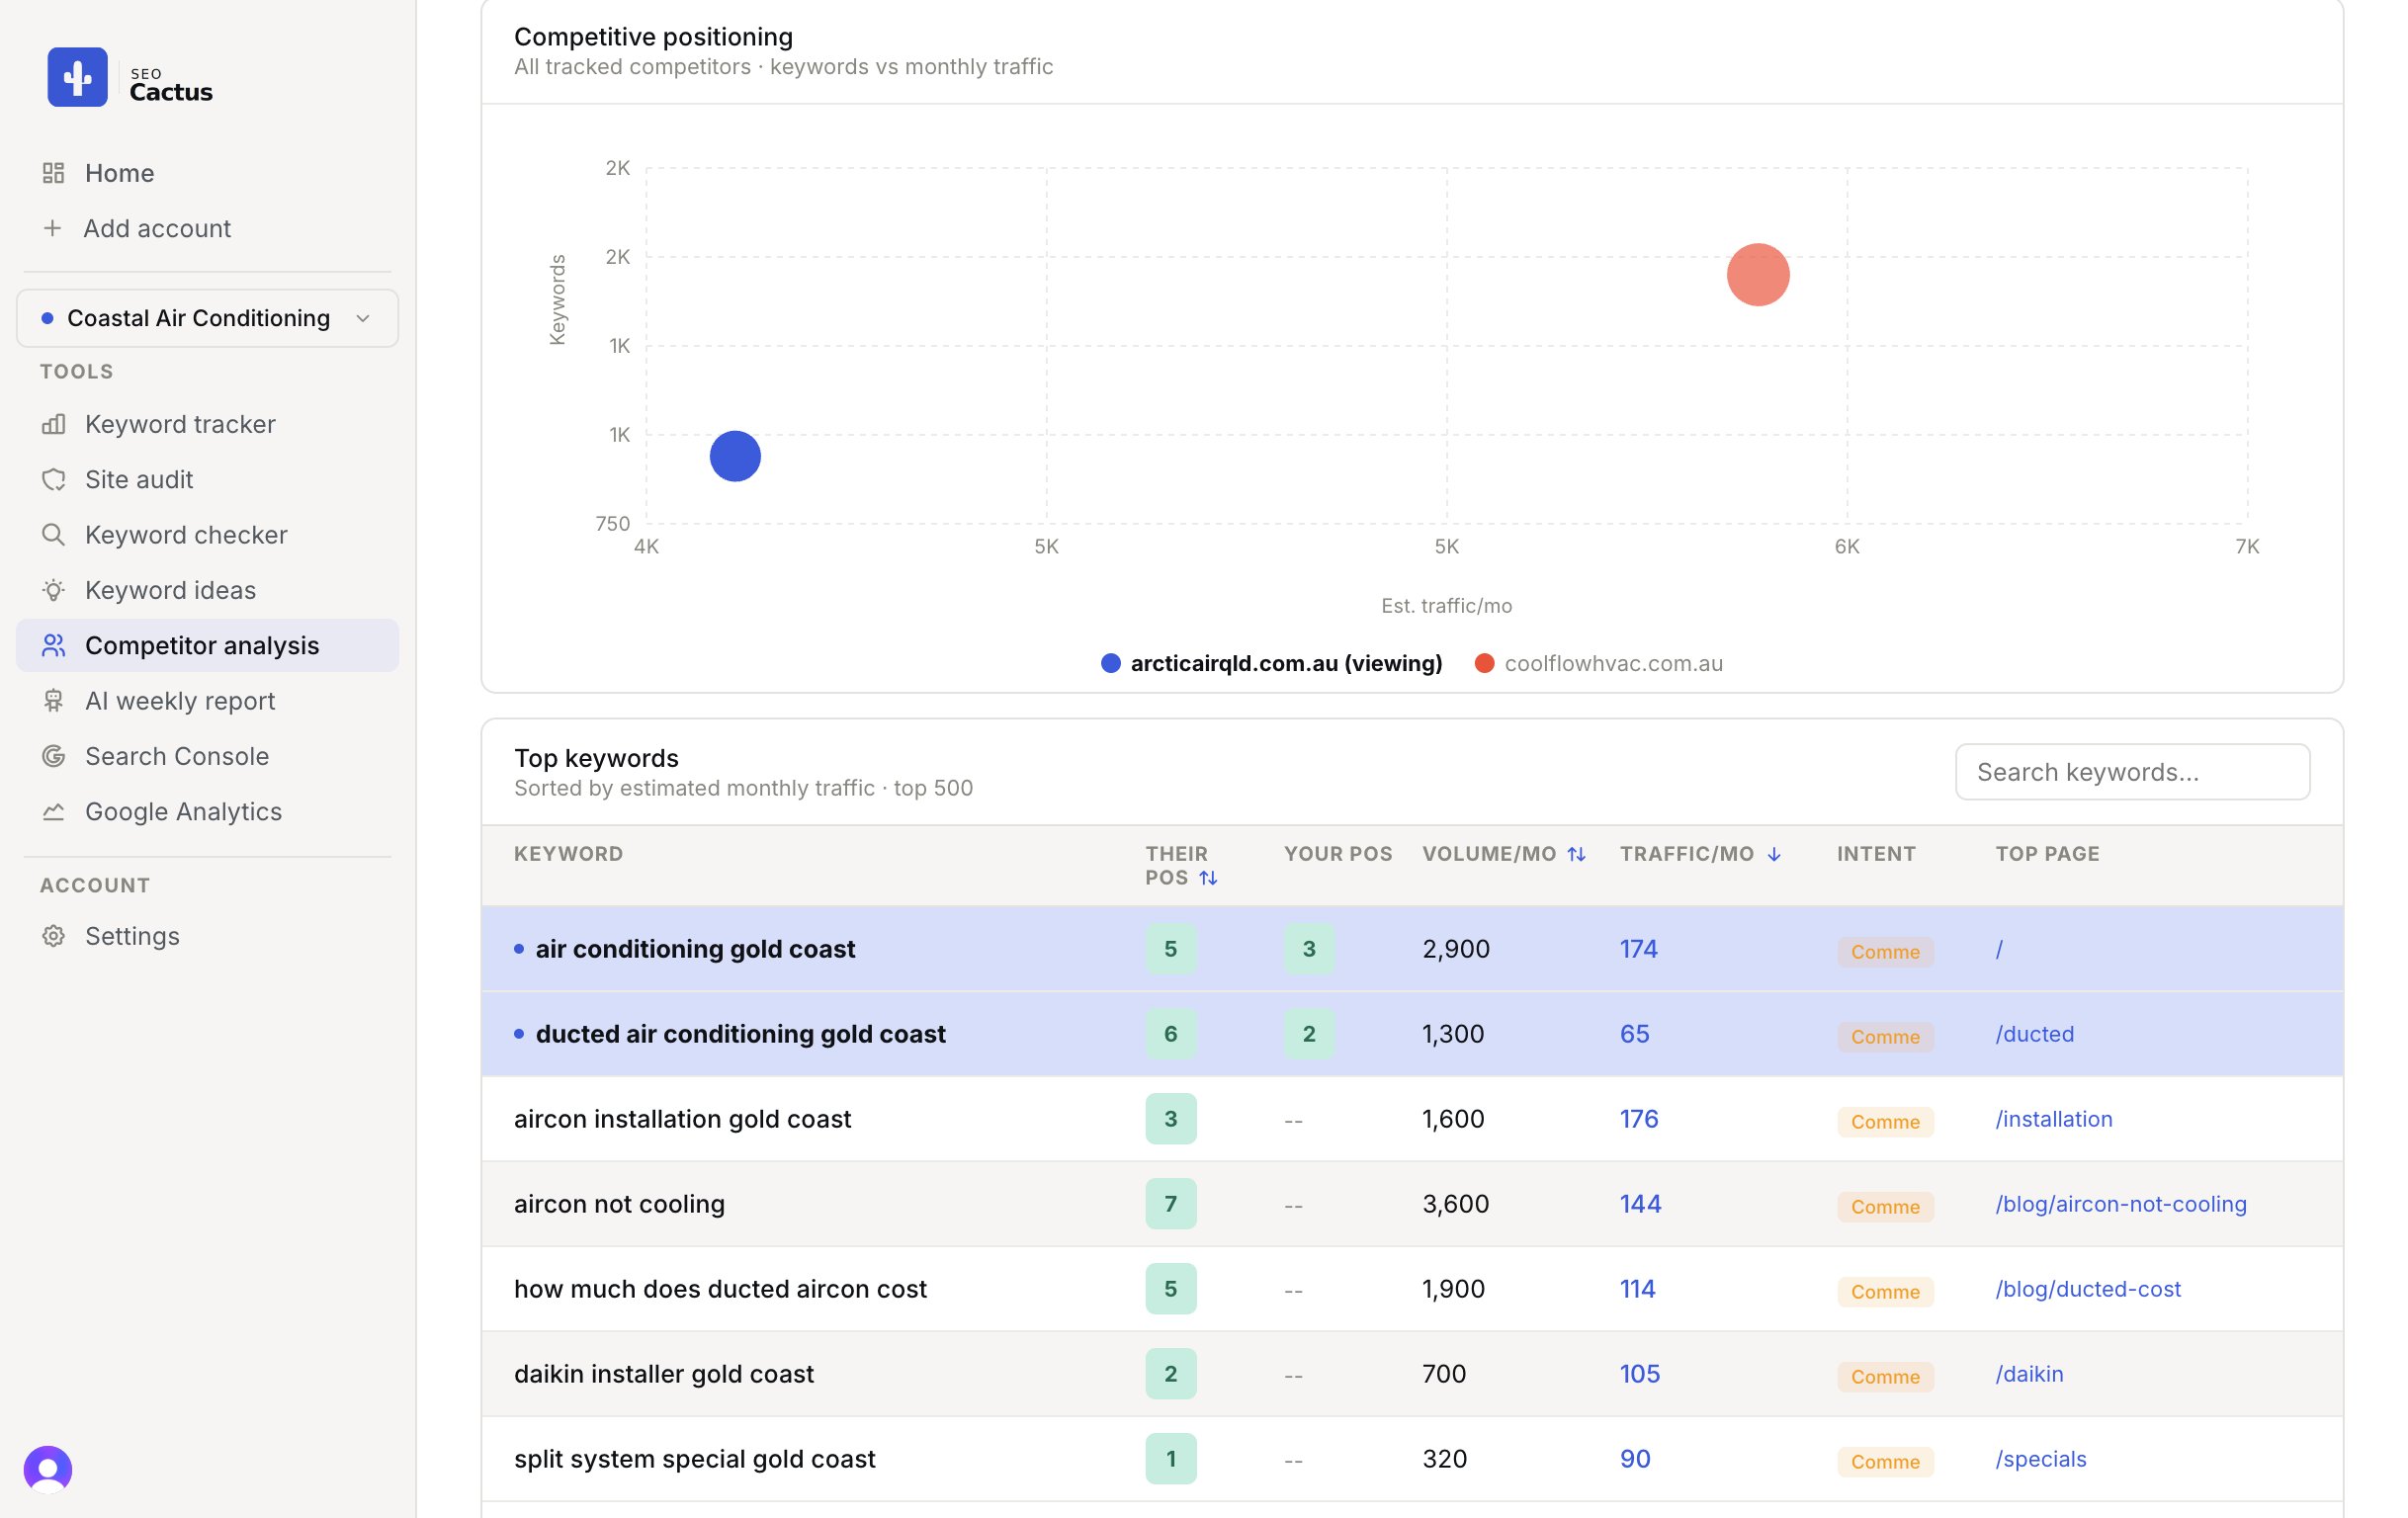Viewport: 2408px width, 1518px height.
Task: Toggle coolflowhvac.com.au legend series
Action: point(1598,663)
